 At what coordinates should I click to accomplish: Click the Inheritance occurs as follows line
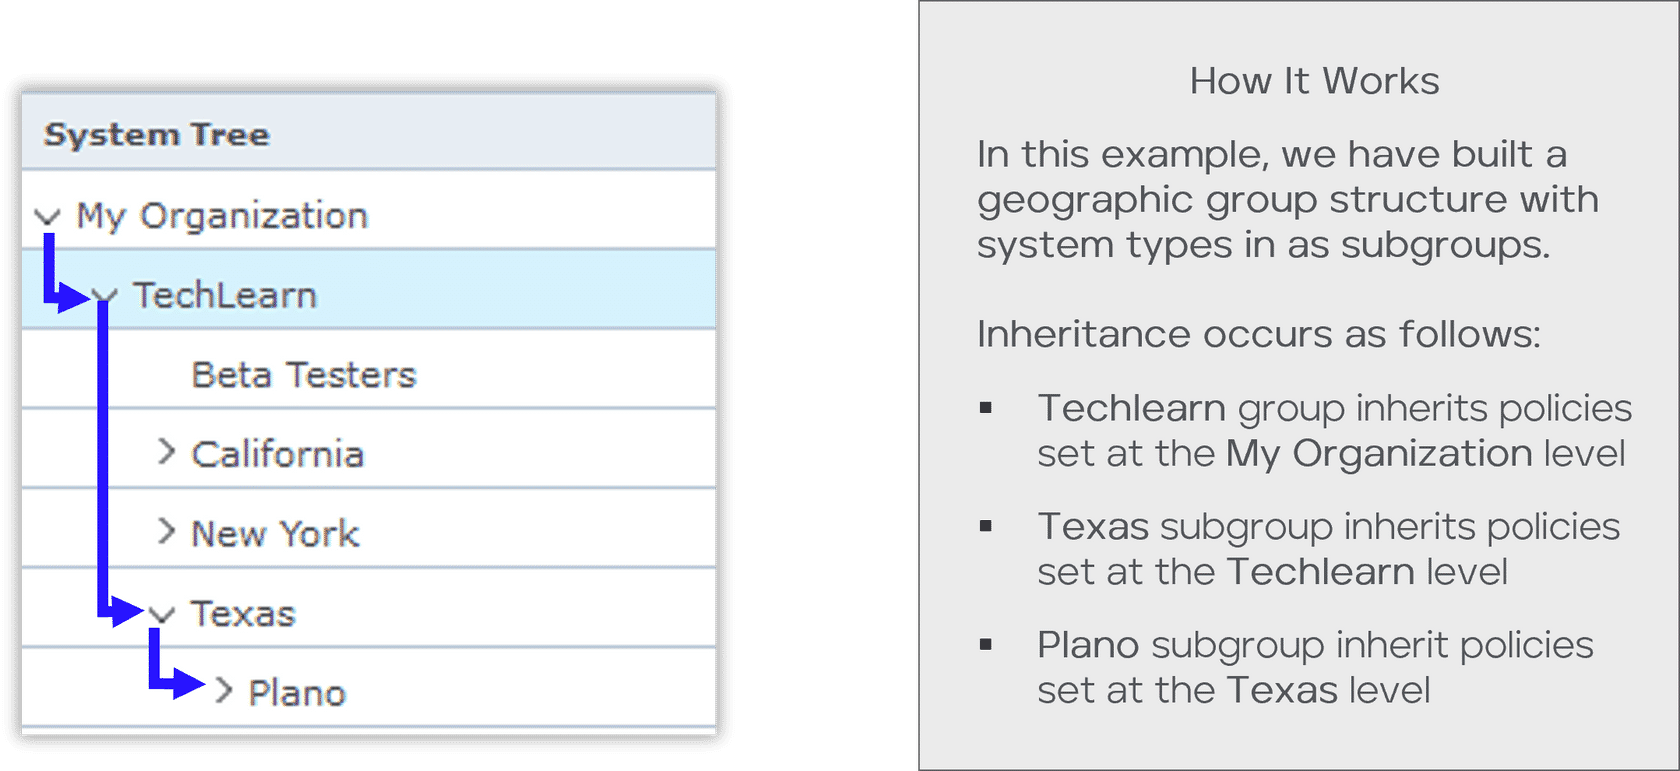(1258, 334)
